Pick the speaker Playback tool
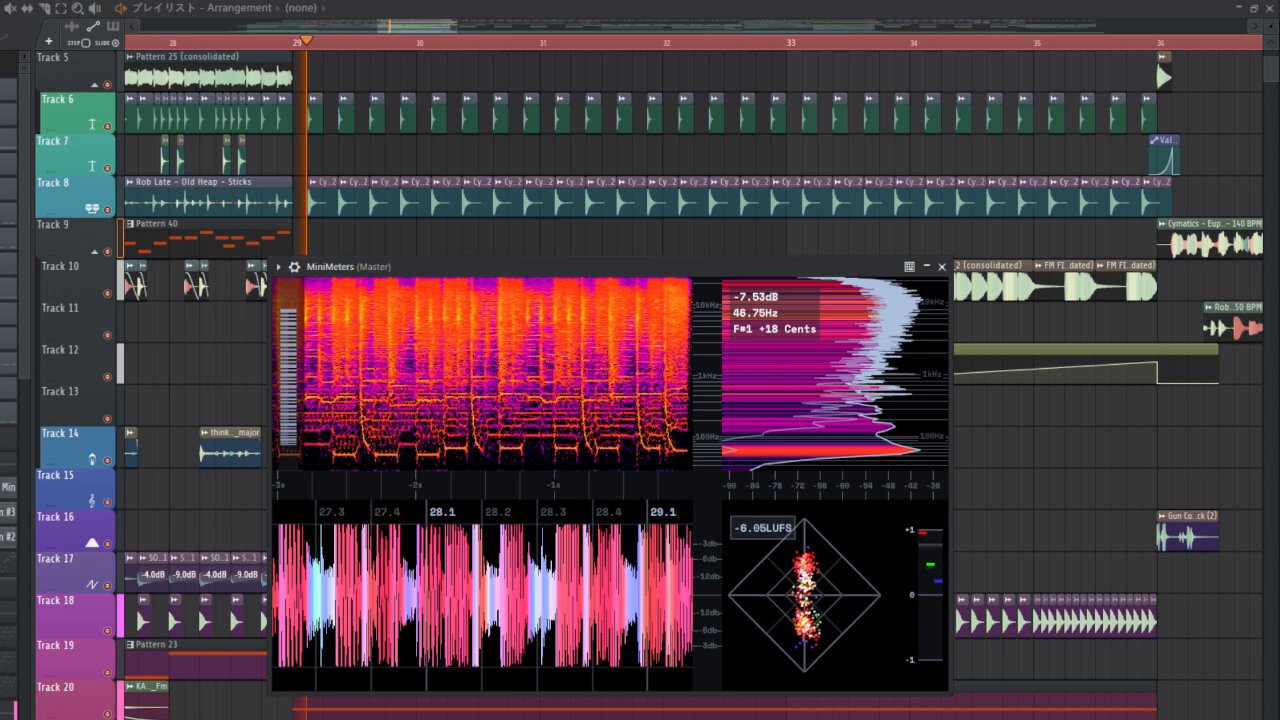This screenshot has height=720, width=1280. [95, 8]
